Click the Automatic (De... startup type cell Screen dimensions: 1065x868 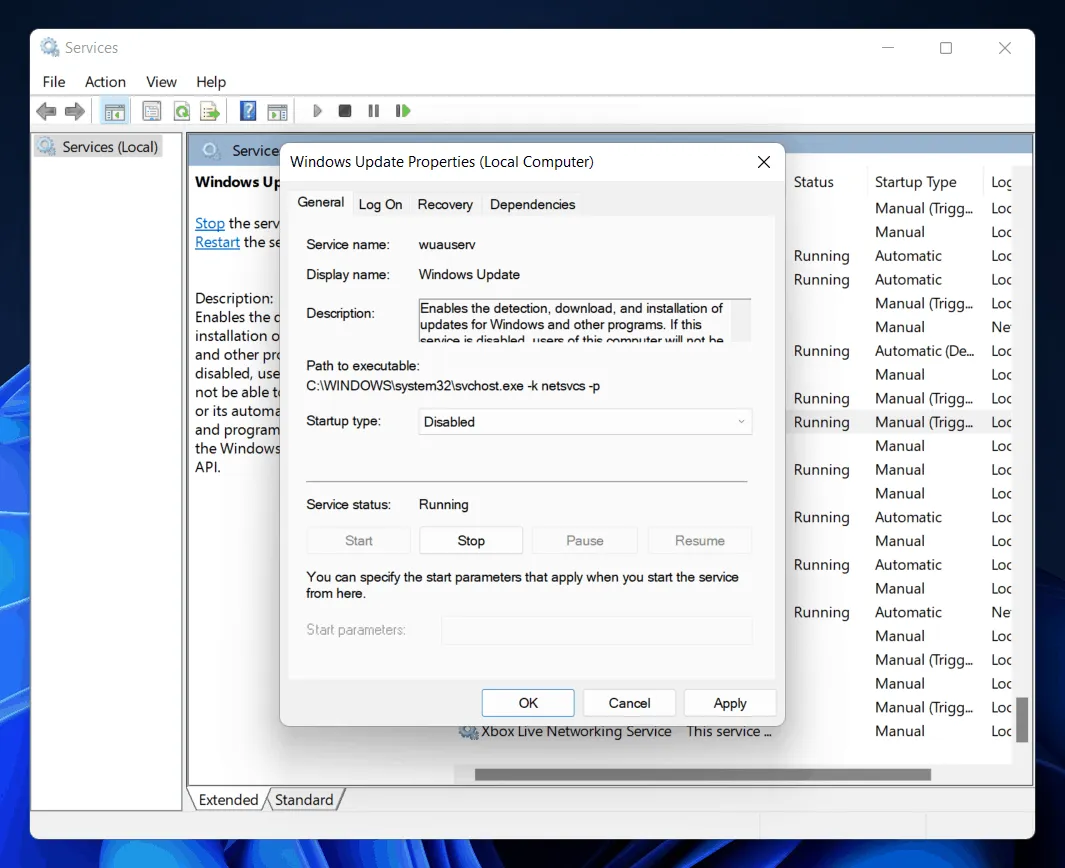click(924, 351)
